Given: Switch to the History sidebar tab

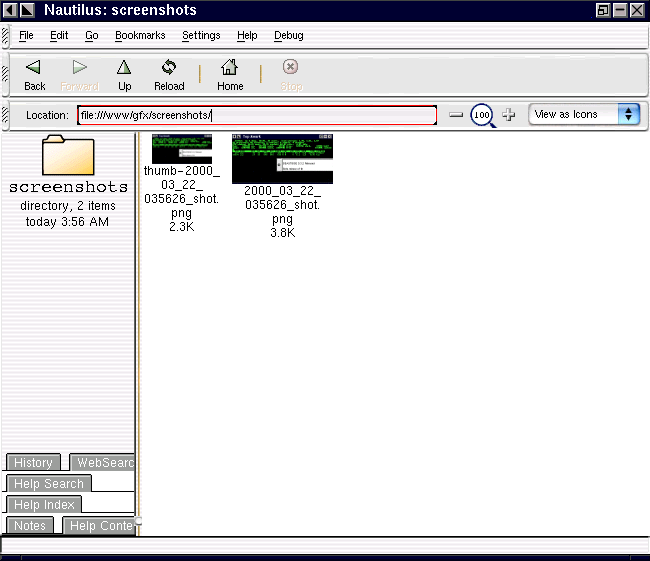Looking at the screenshot, I should click(34, 462).
